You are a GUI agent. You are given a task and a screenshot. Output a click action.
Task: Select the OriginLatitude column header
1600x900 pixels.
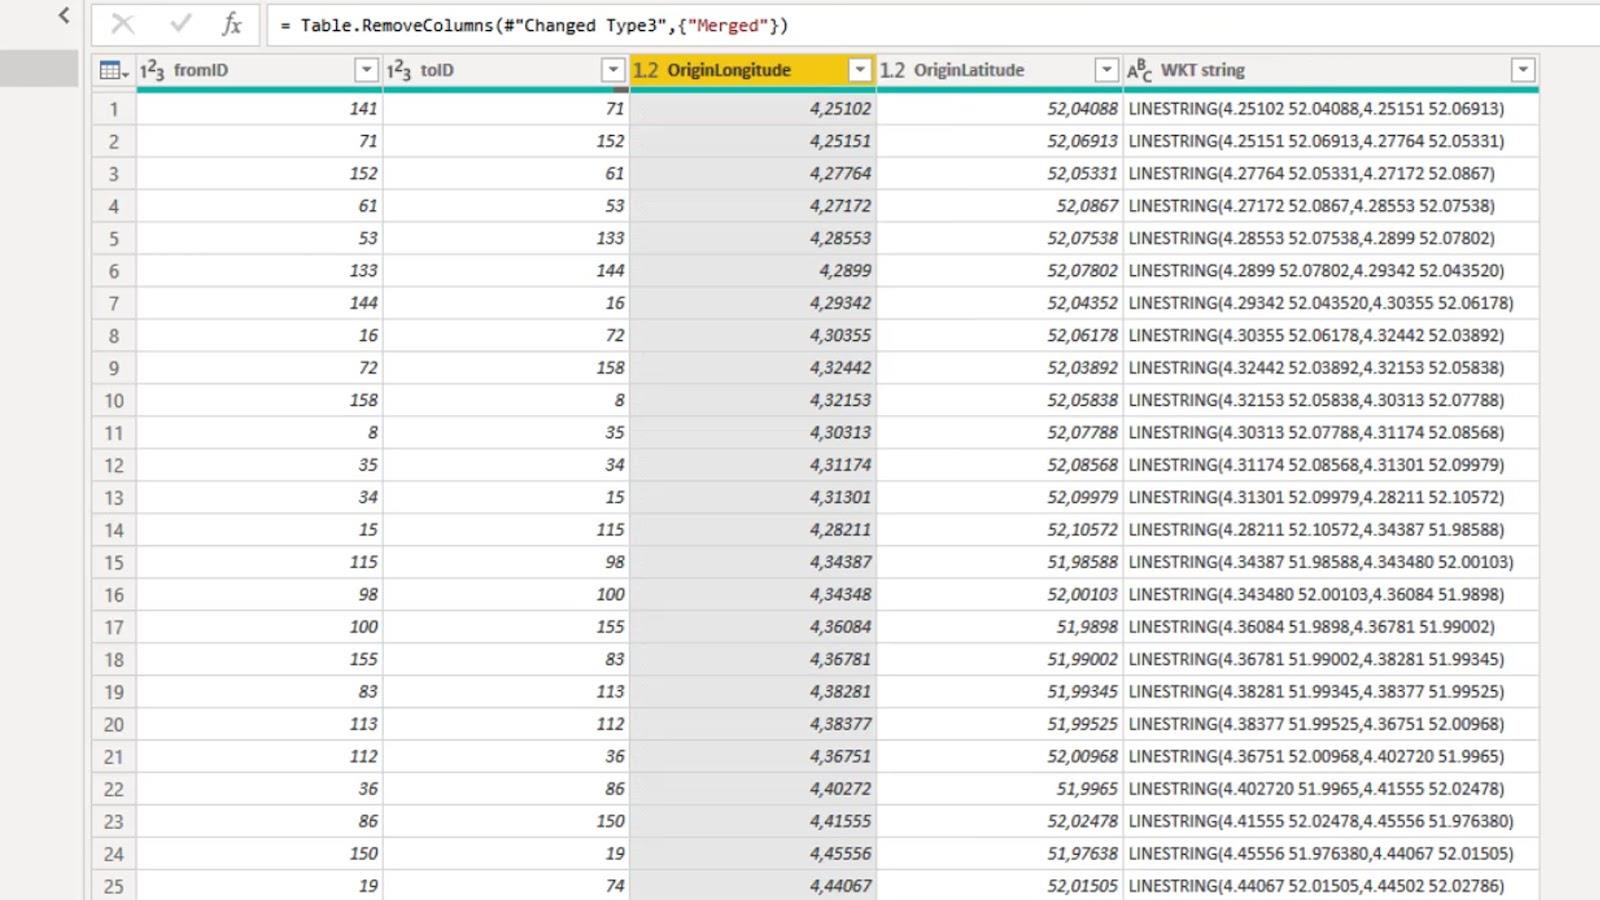(999, 70)
